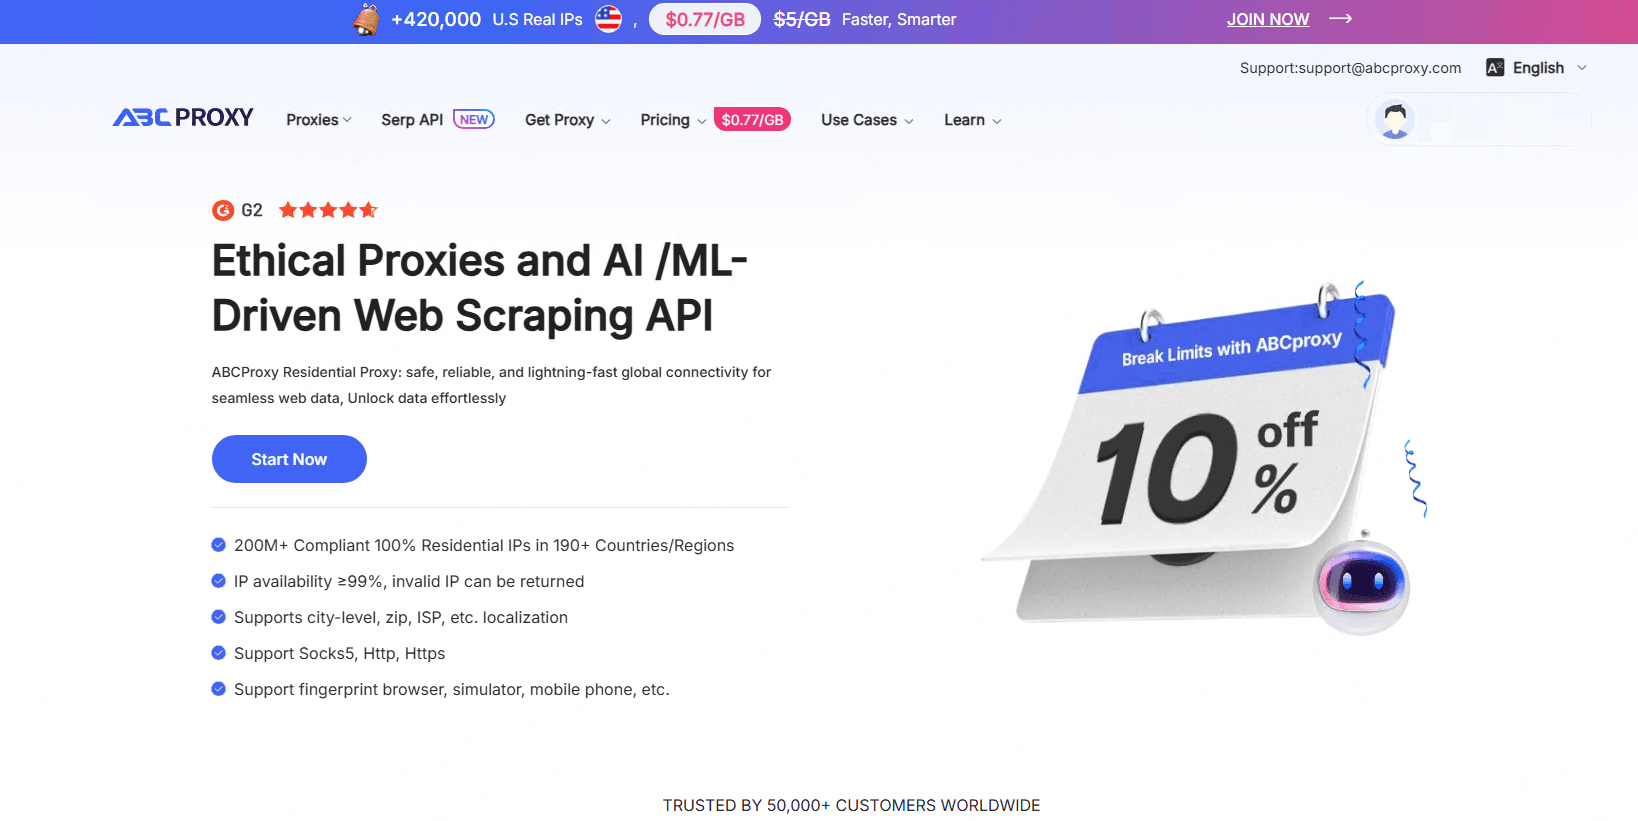Screen dimensions: 1638x821
Task: Click checkmark icon beside 'IP availability'
Action: [x=219, y=581]
